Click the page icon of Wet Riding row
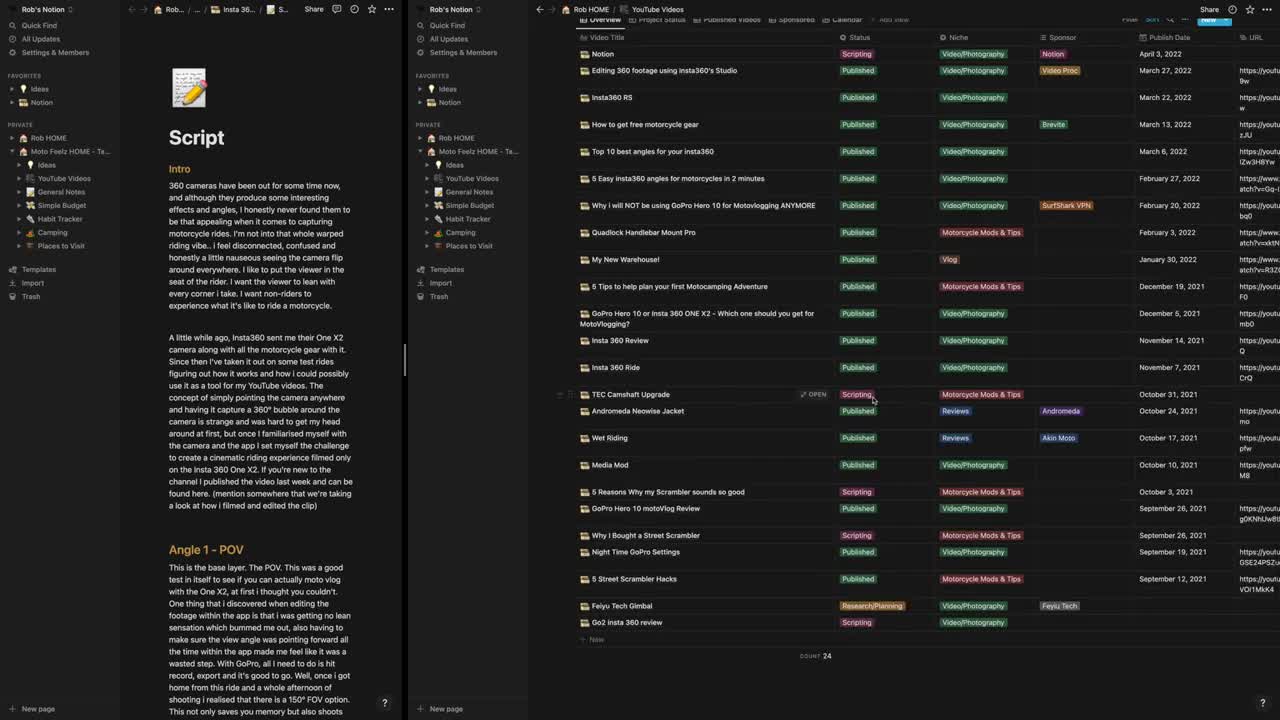Viewport: 1280px width, 720px height. click(585, 438)
